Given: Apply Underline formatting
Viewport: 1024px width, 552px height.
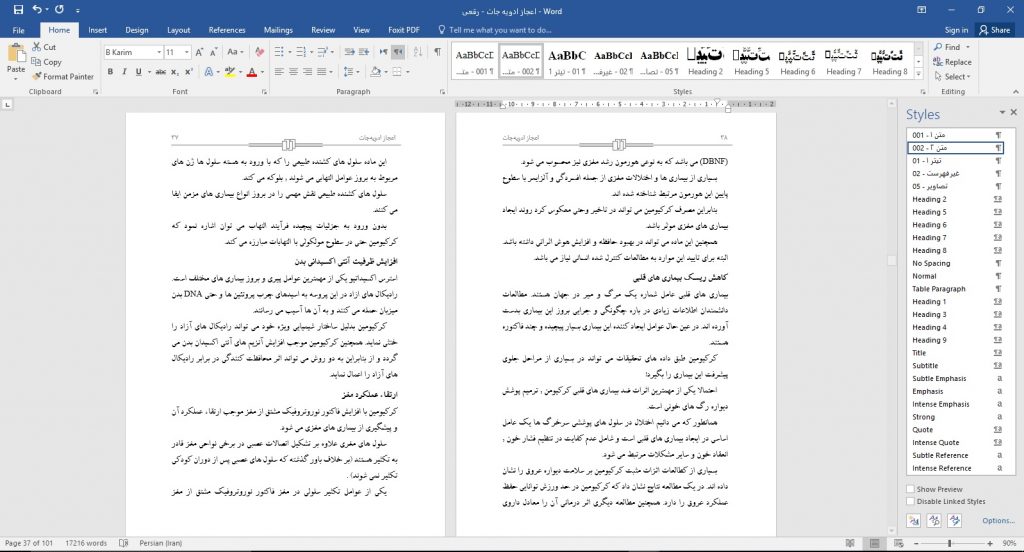Looking at the screenshot, I should point(138,72).
